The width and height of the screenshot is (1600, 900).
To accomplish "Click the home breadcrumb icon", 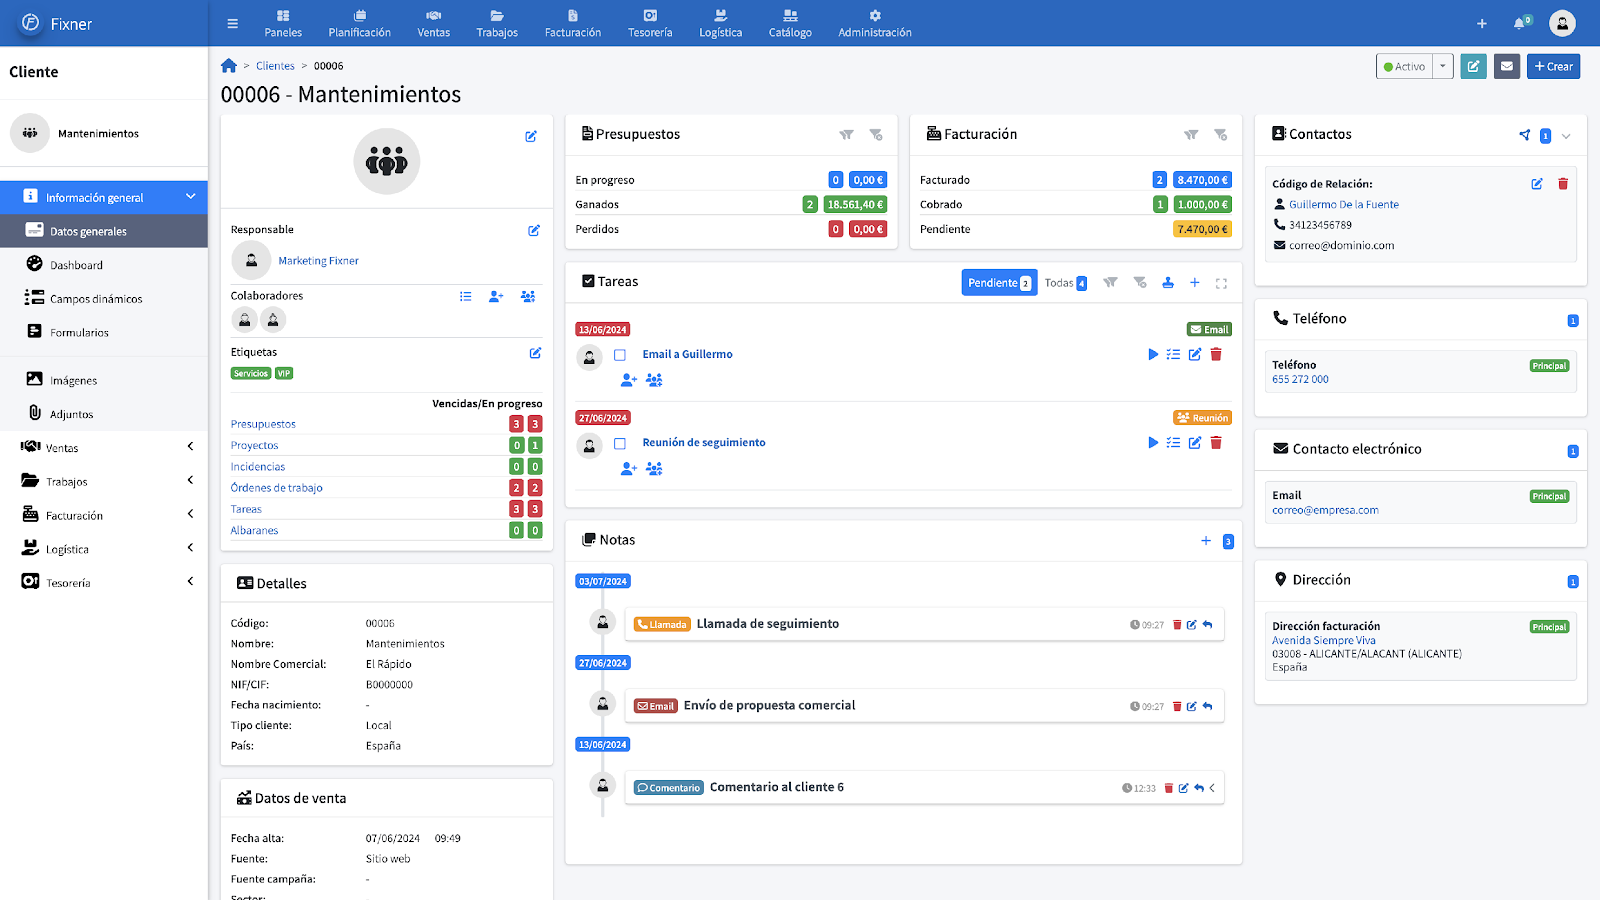I will [229, 66].
